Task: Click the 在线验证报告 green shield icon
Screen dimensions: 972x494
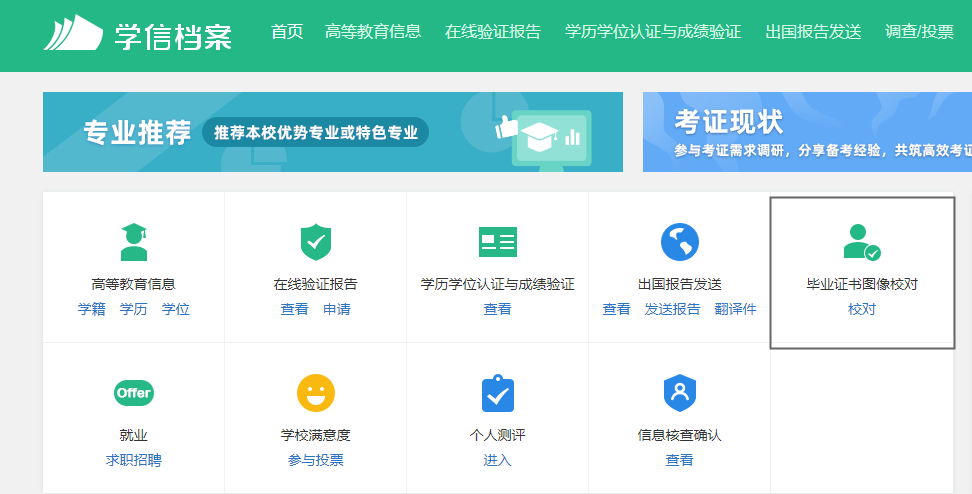Action: click(315, 242)
